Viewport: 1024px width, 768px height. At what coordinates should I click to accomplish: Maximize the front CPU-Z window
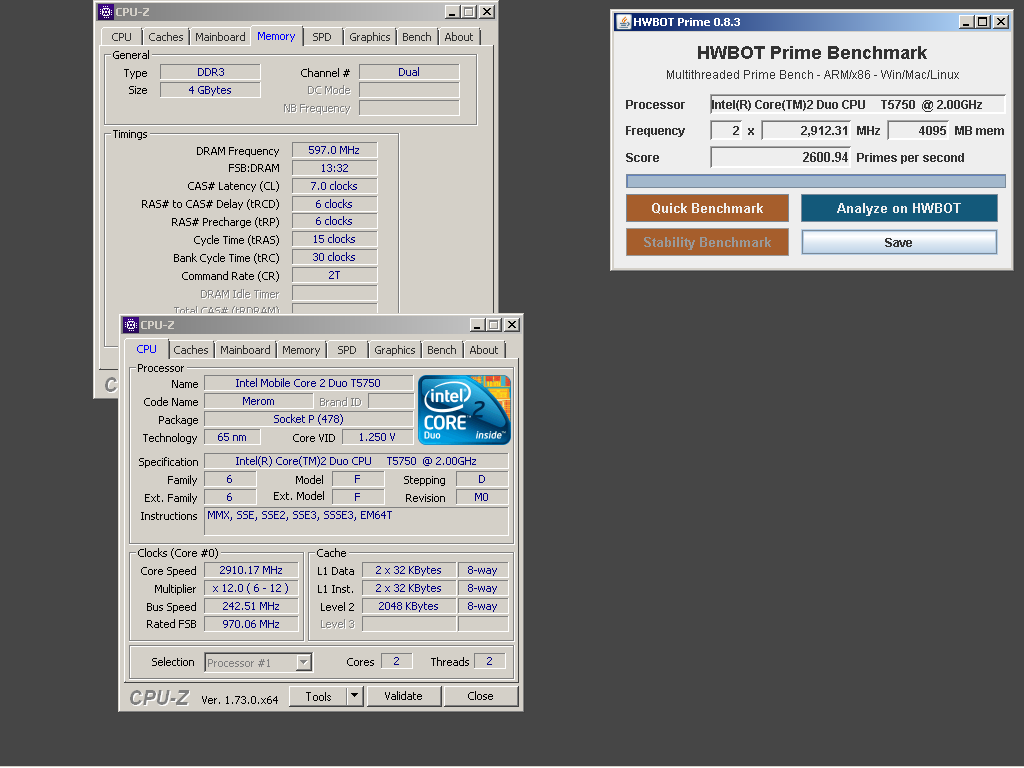[x=494, y=325]
